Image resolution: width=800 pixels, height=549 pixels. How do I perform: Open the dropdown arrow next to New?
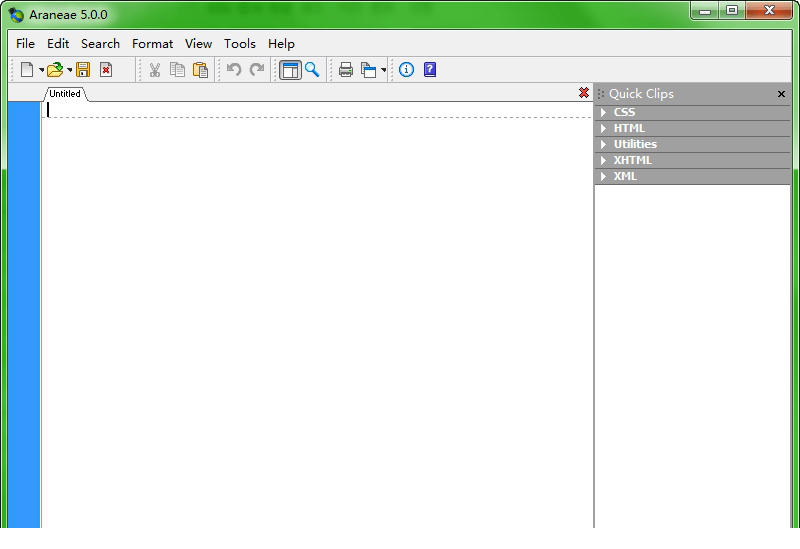42,71
